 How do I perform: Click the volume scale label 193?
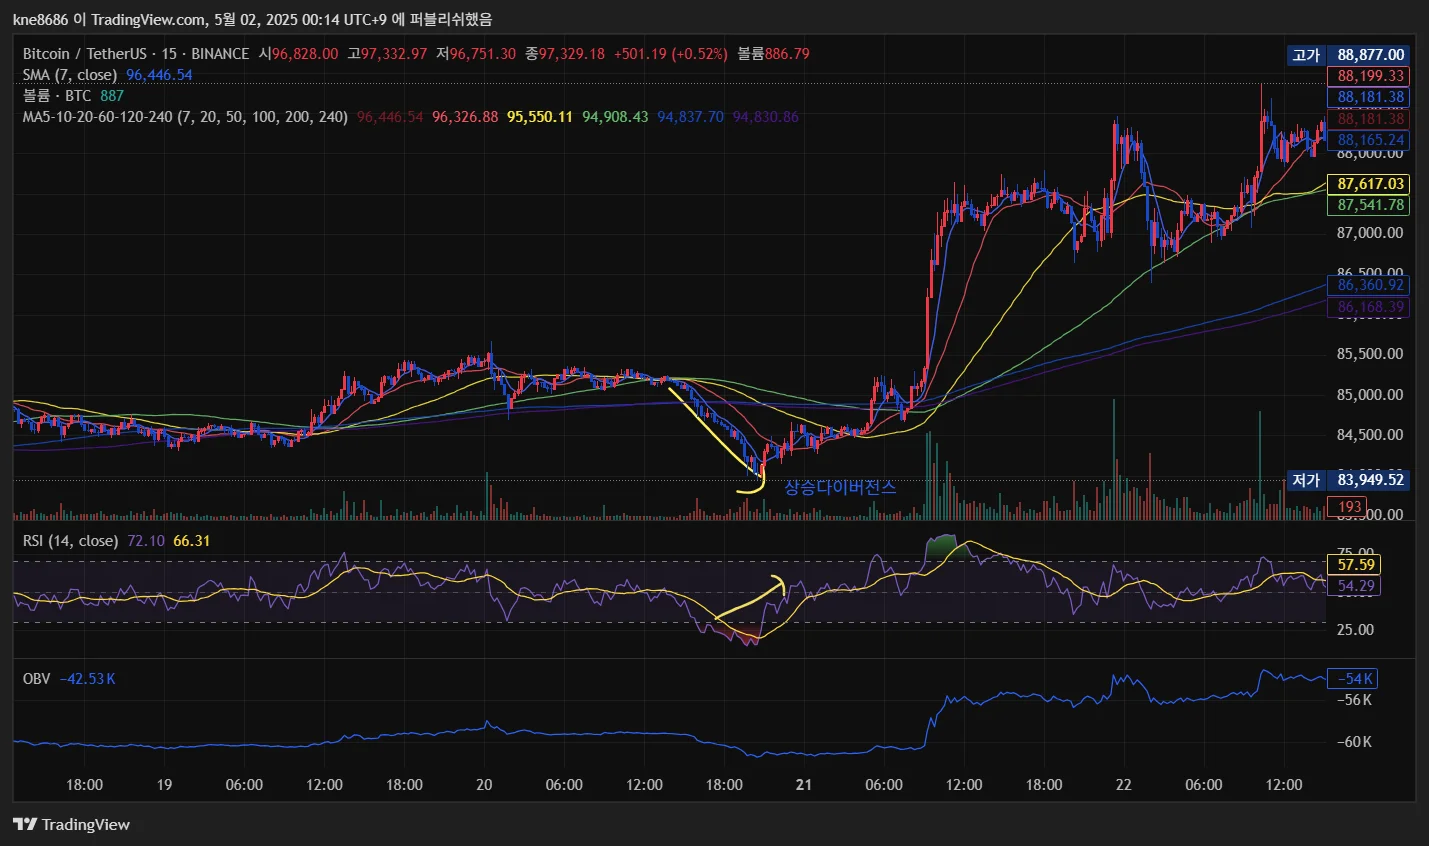(1349, 507)
